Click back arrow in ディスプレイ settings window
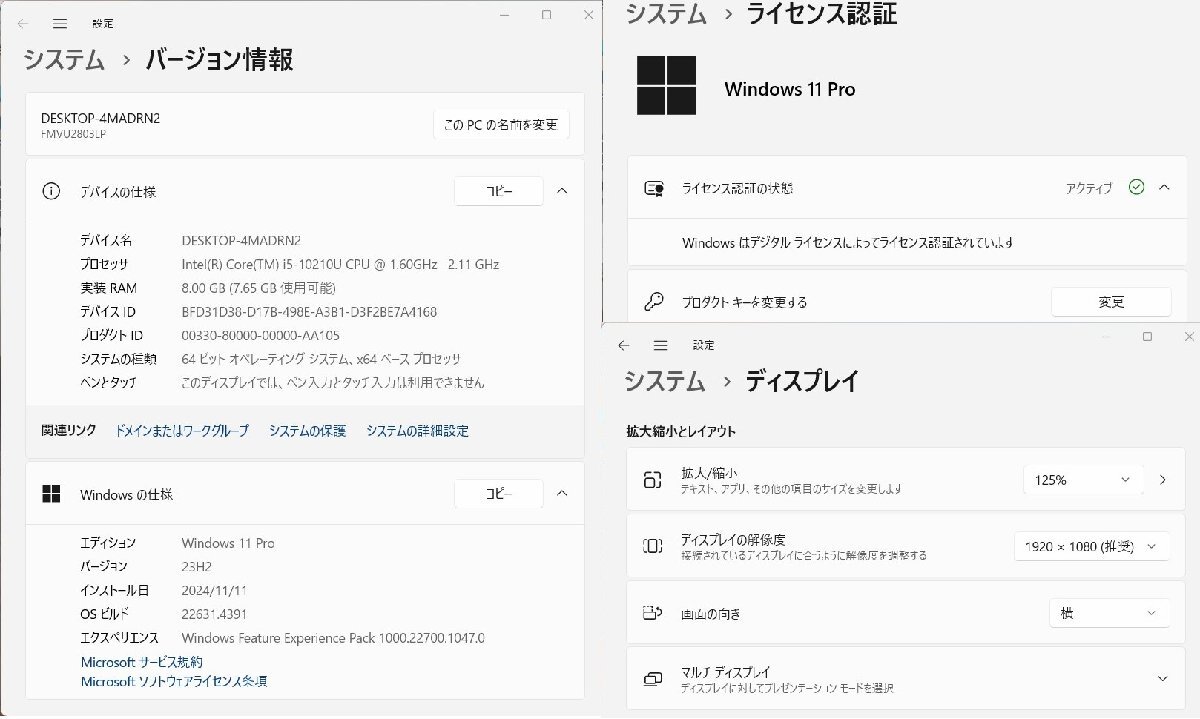 624,345
